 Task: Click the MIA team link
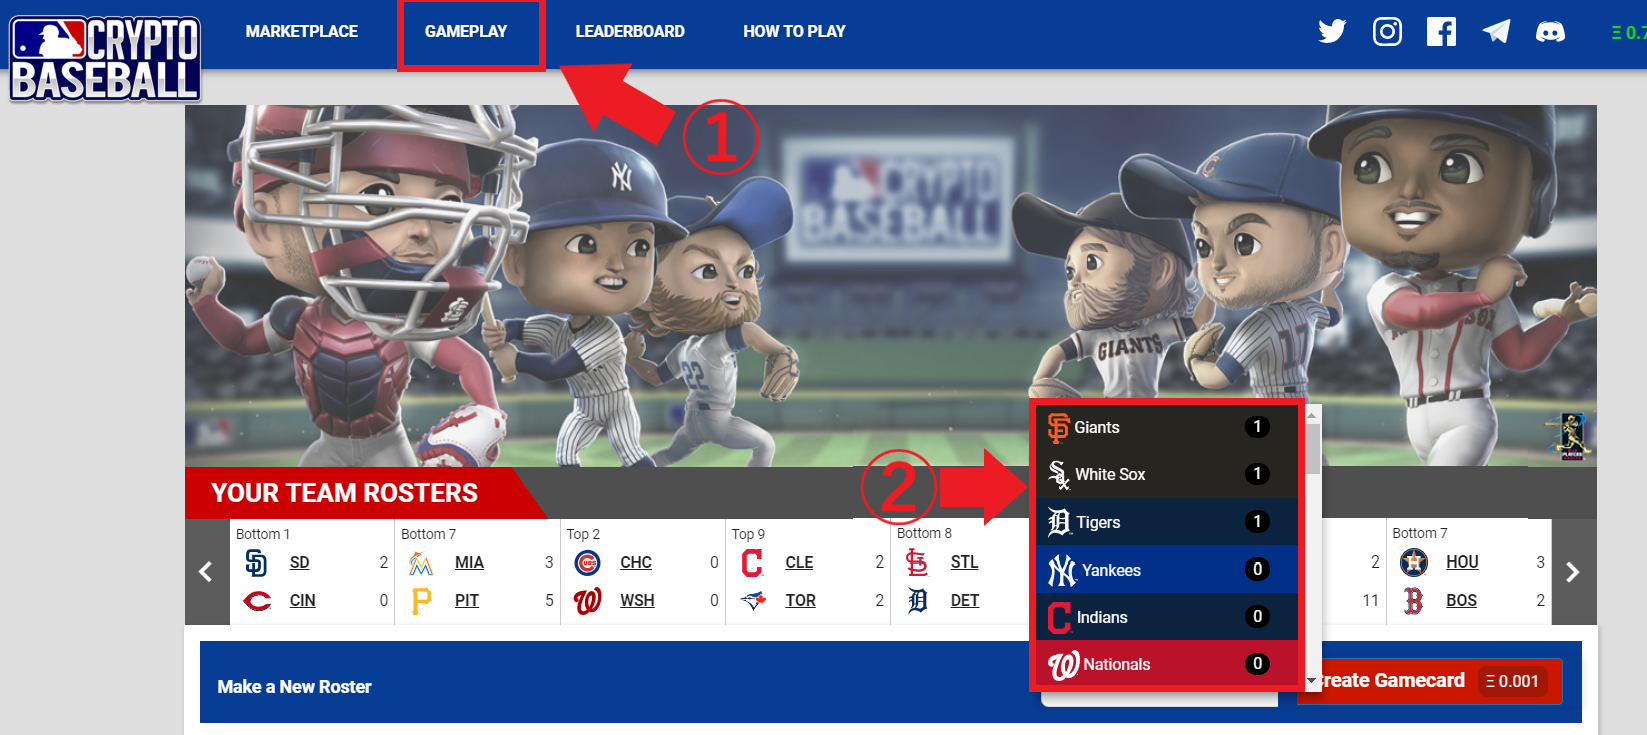coord(469,562)
